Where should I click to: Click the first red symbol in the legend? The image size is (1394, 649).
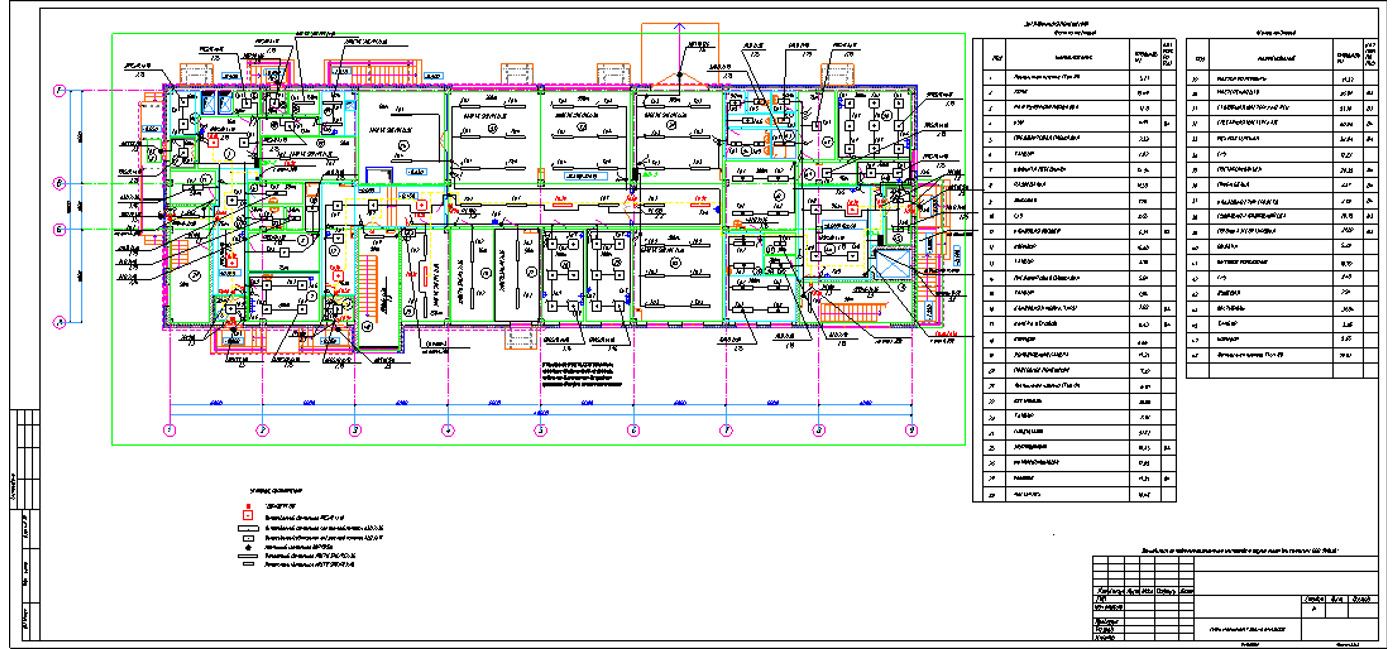pyautogui.click(x=246, y=508)
